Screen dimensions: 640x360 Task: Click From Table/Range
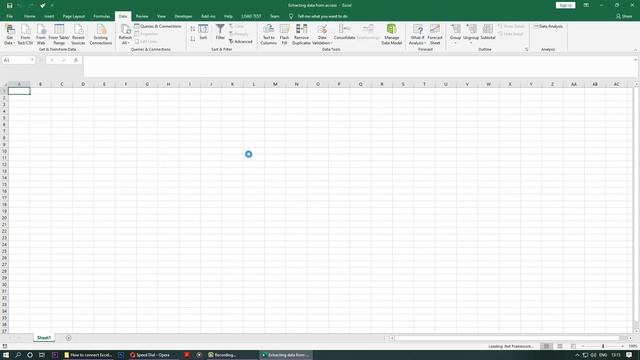(59, 34)
